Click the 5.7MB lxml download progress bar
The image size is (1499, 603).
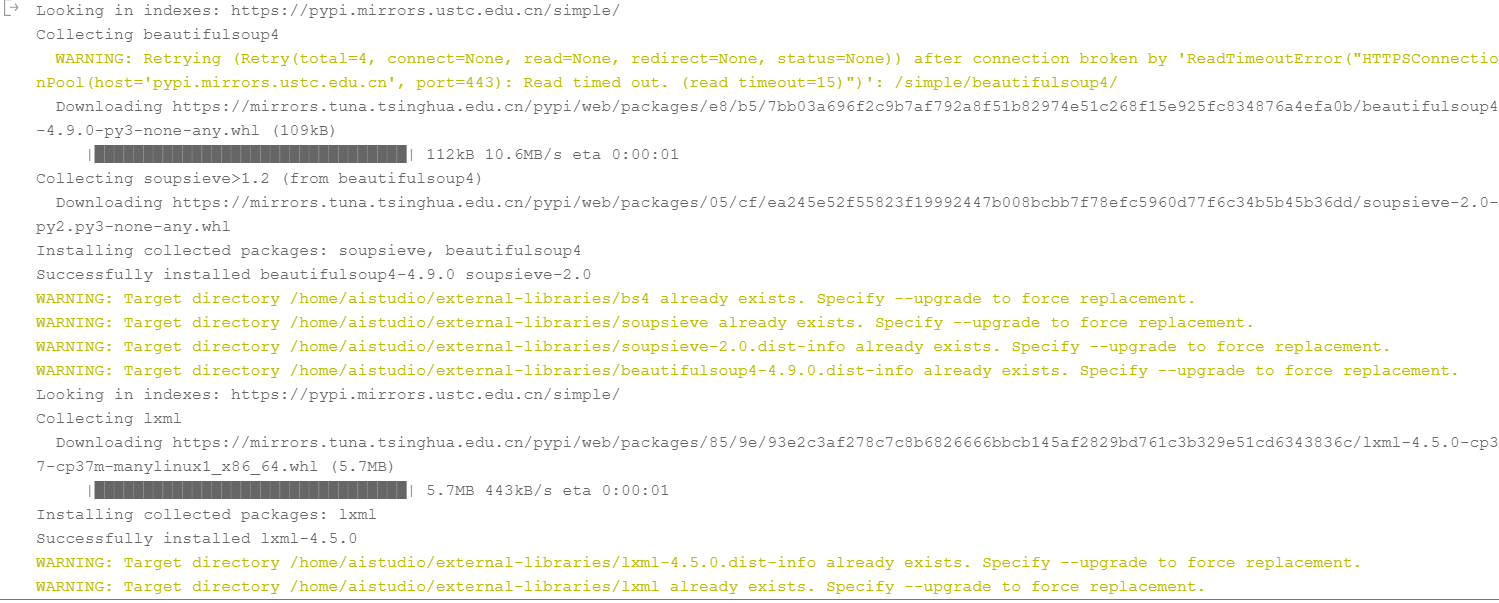(x=252, y=491)
